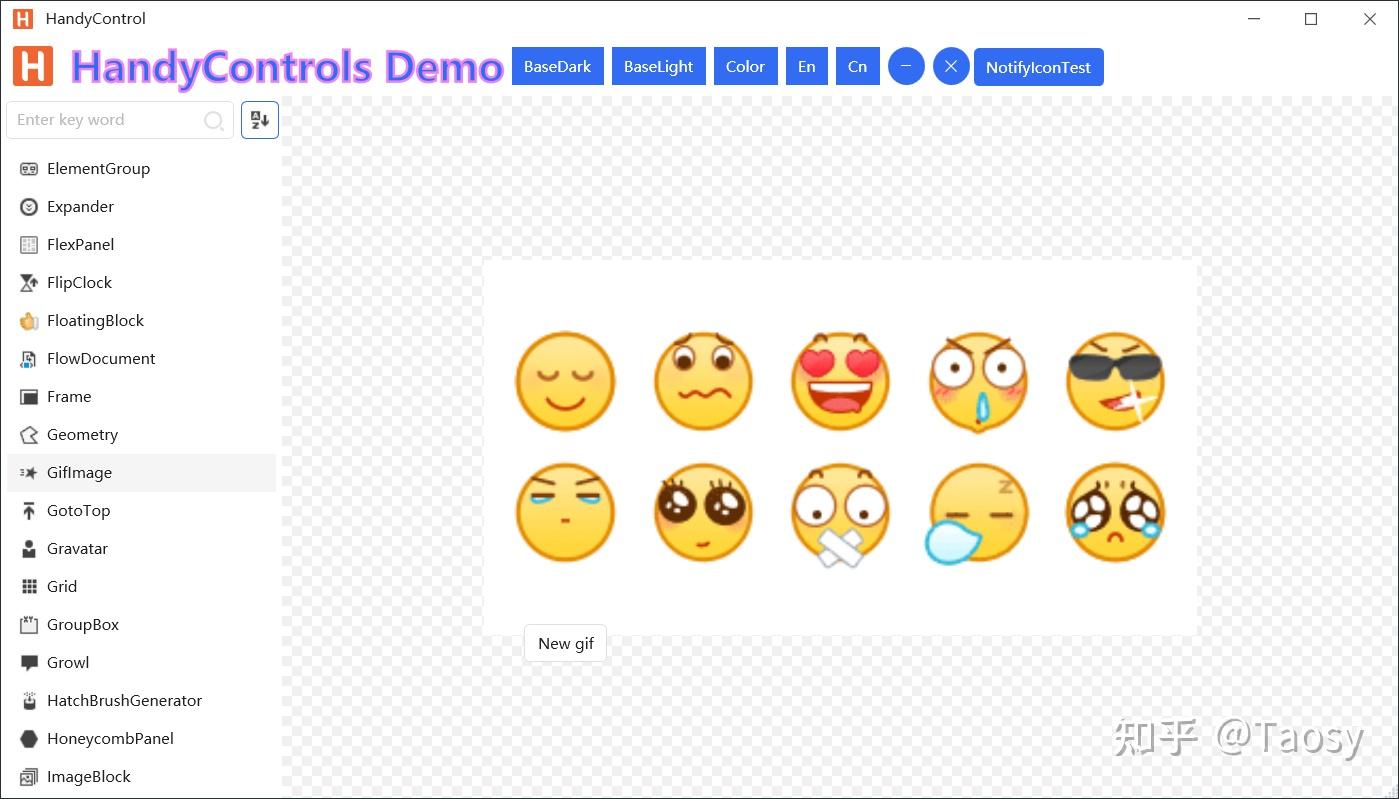
Task: Open the FlowDocument sidebar icon
Action: point(29,359)
